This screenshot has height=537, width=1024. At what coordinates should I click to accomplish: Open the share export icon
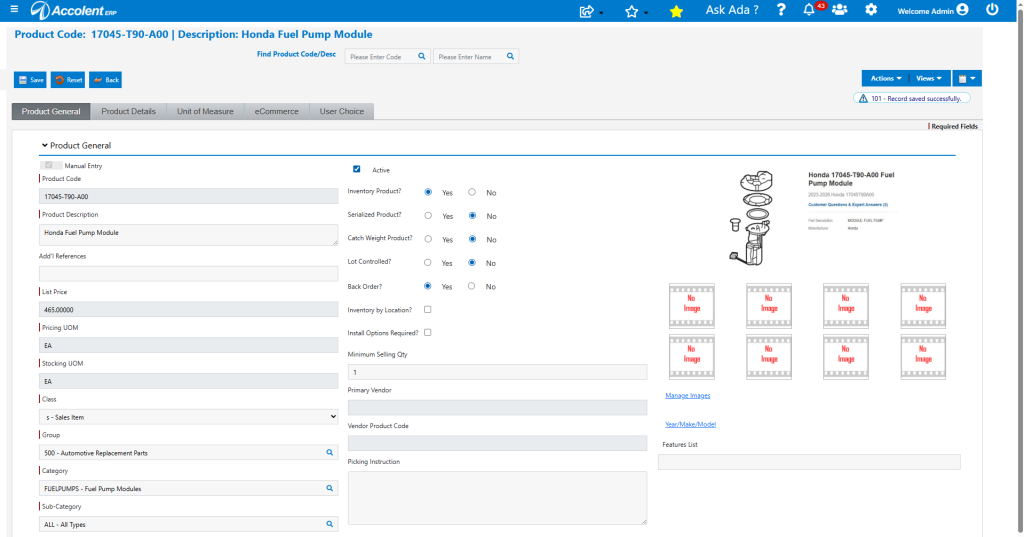pos(586,11)
